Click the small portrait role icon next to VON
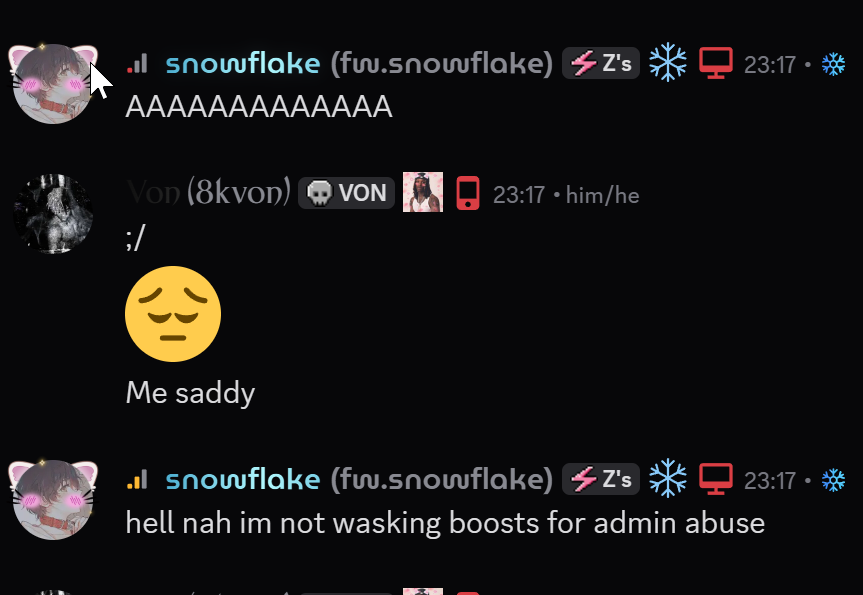Image resolution: width=863 pixels, height=595 pixels. 423,192
